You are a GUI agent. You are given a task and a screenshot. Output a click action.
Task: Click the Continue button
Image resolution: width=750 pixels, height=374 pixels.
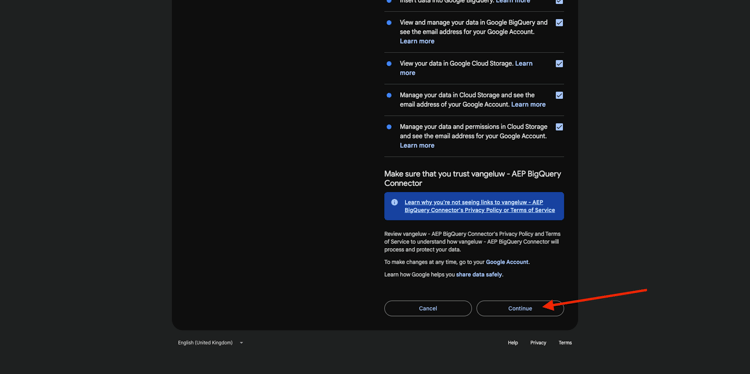[520, 308]
